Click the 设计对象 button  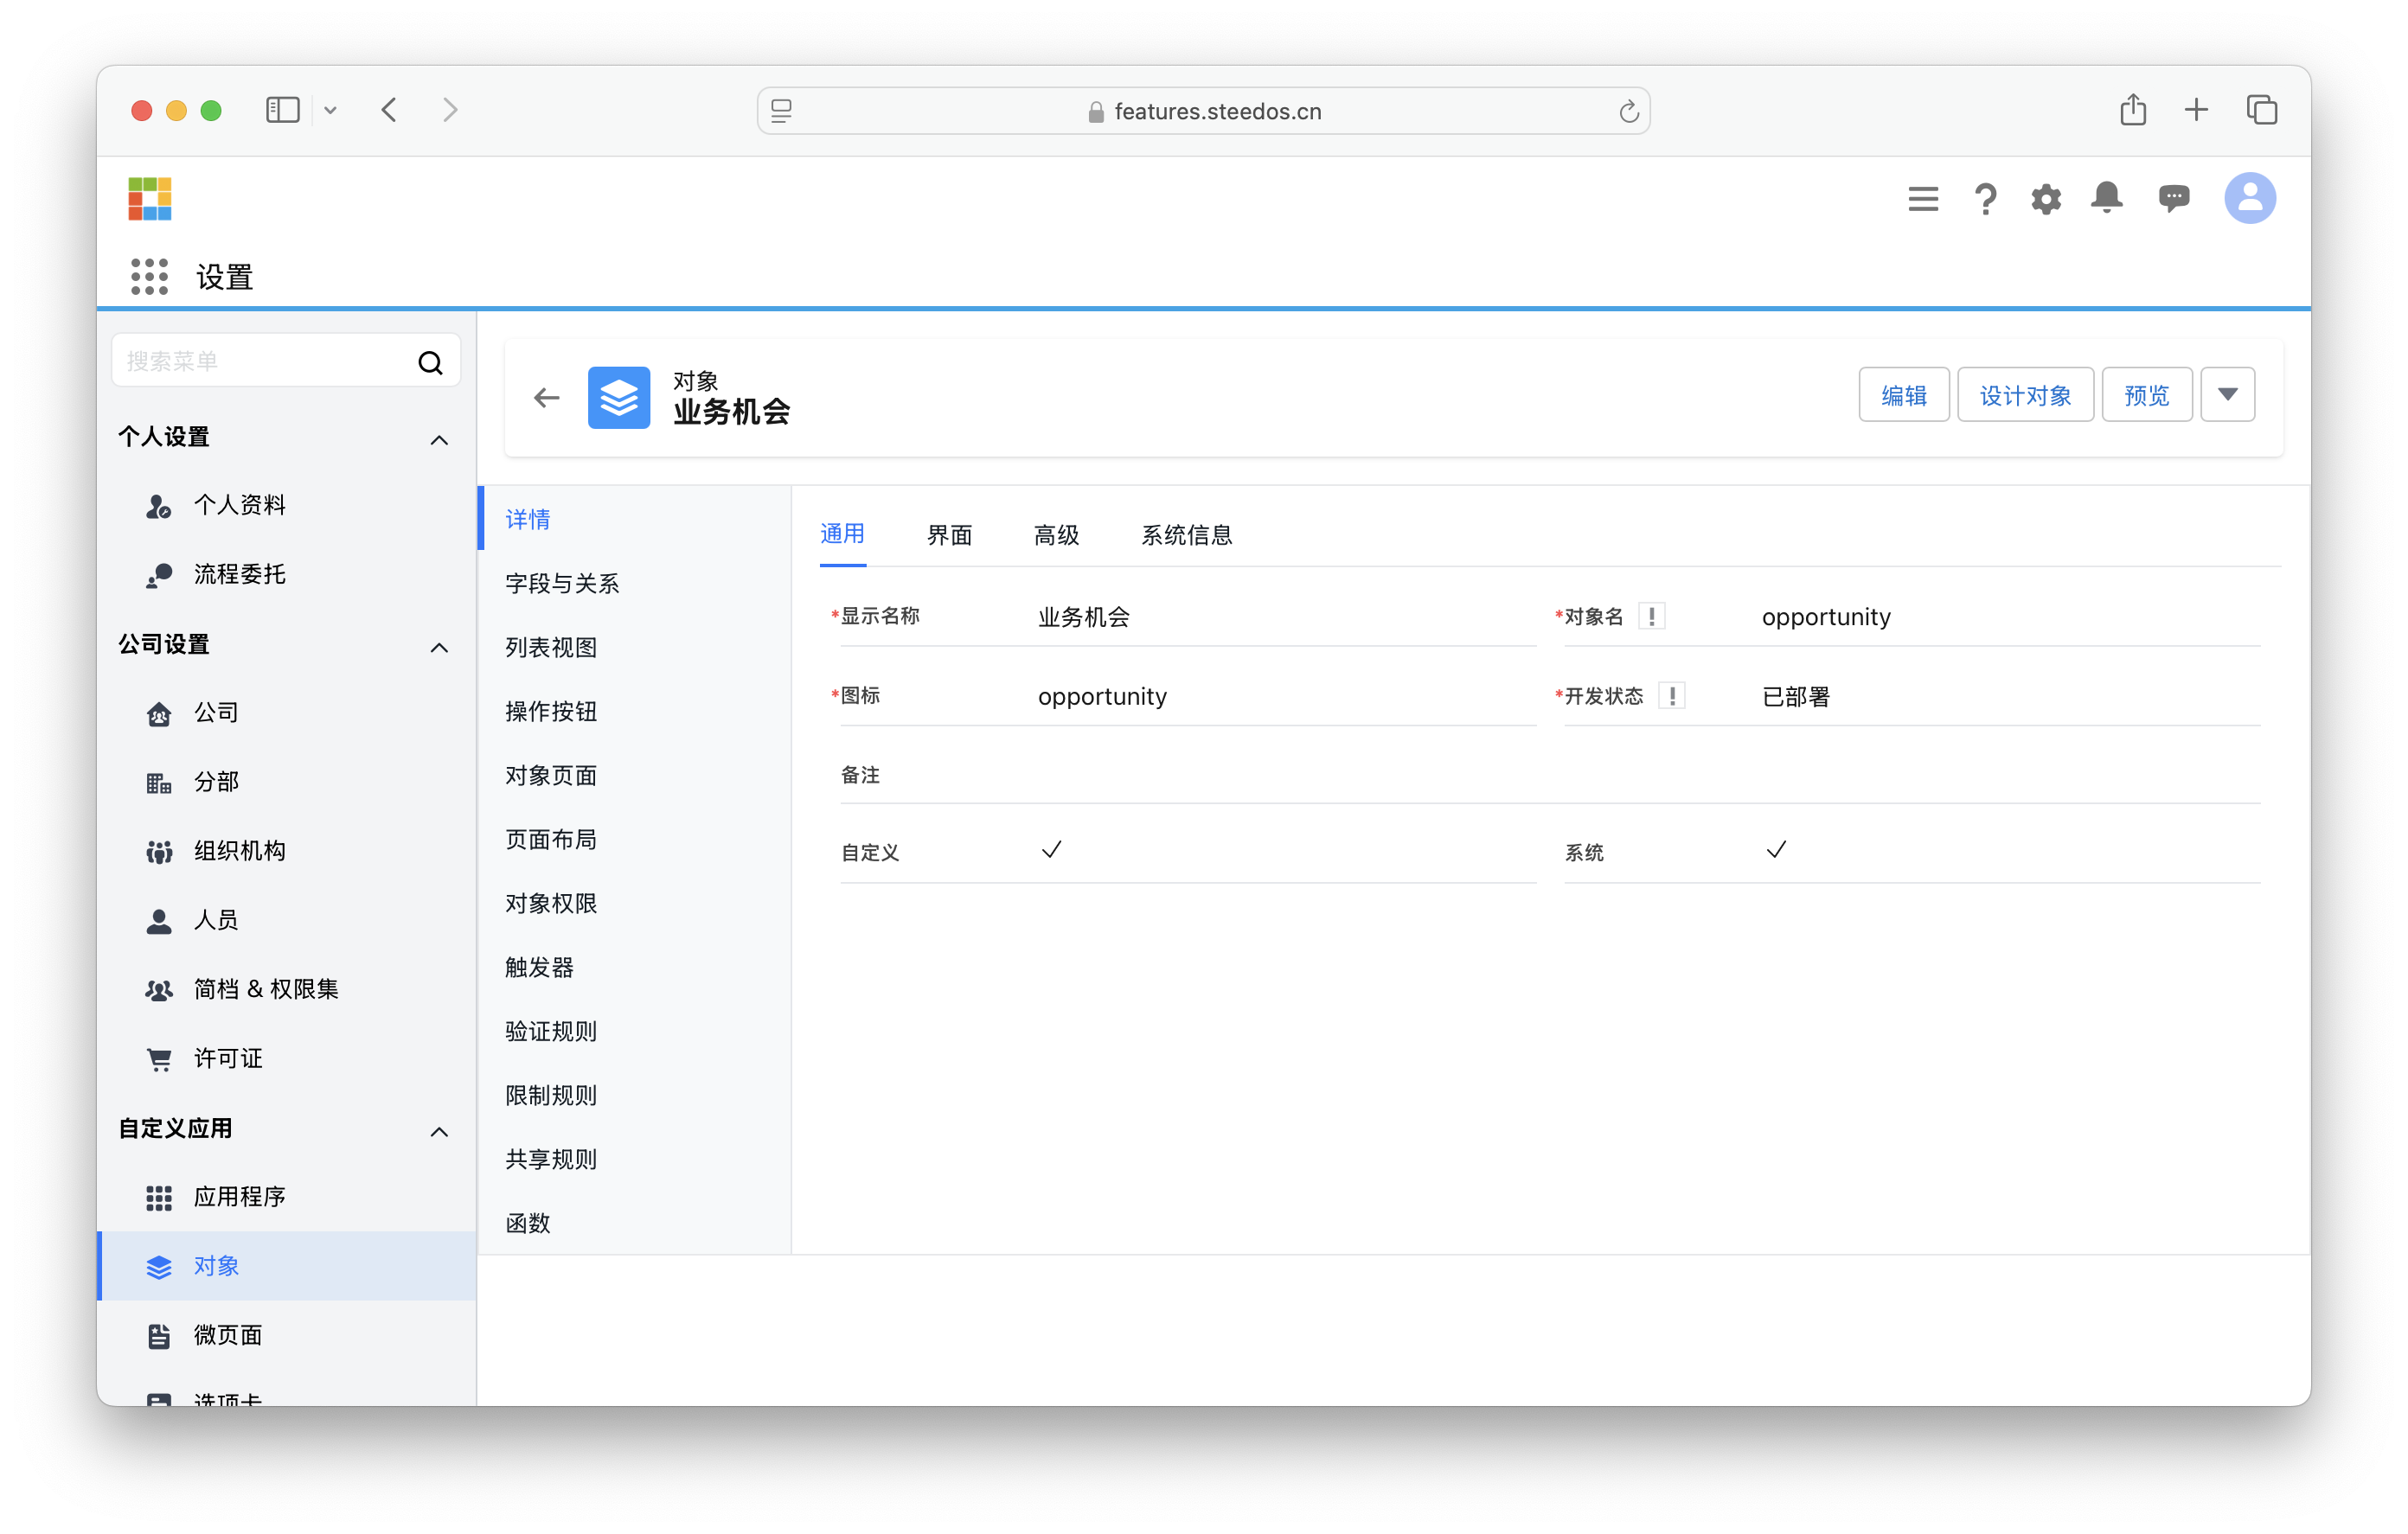click(x=2025, y=395)
